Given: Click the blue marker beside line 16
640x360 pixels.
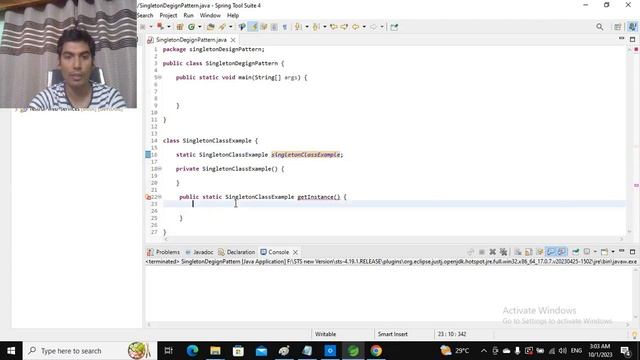Looking at the screenshot, I should click(x=148, y=155).
